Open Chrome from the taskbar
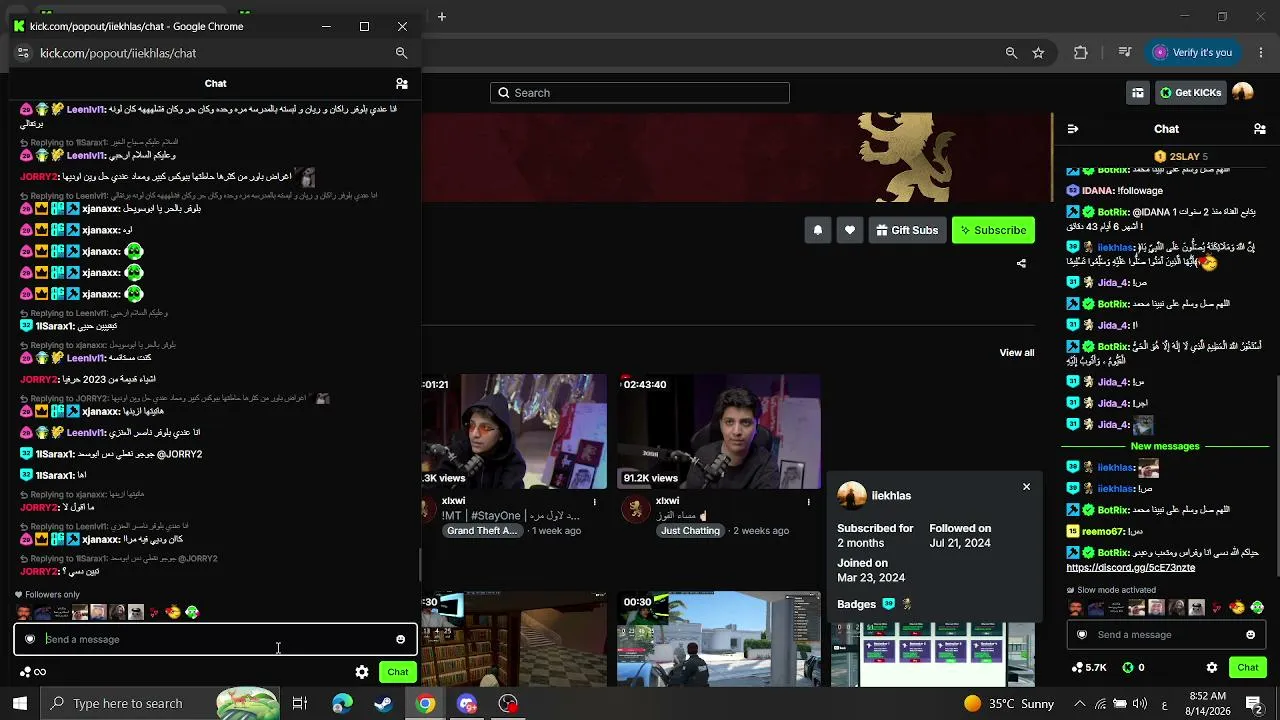Viewport: 1280px width, 720px height. pos(426,704)
